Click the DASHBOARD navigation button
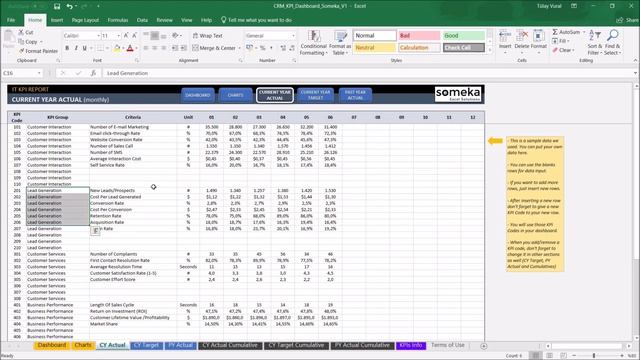 [198, 95]
